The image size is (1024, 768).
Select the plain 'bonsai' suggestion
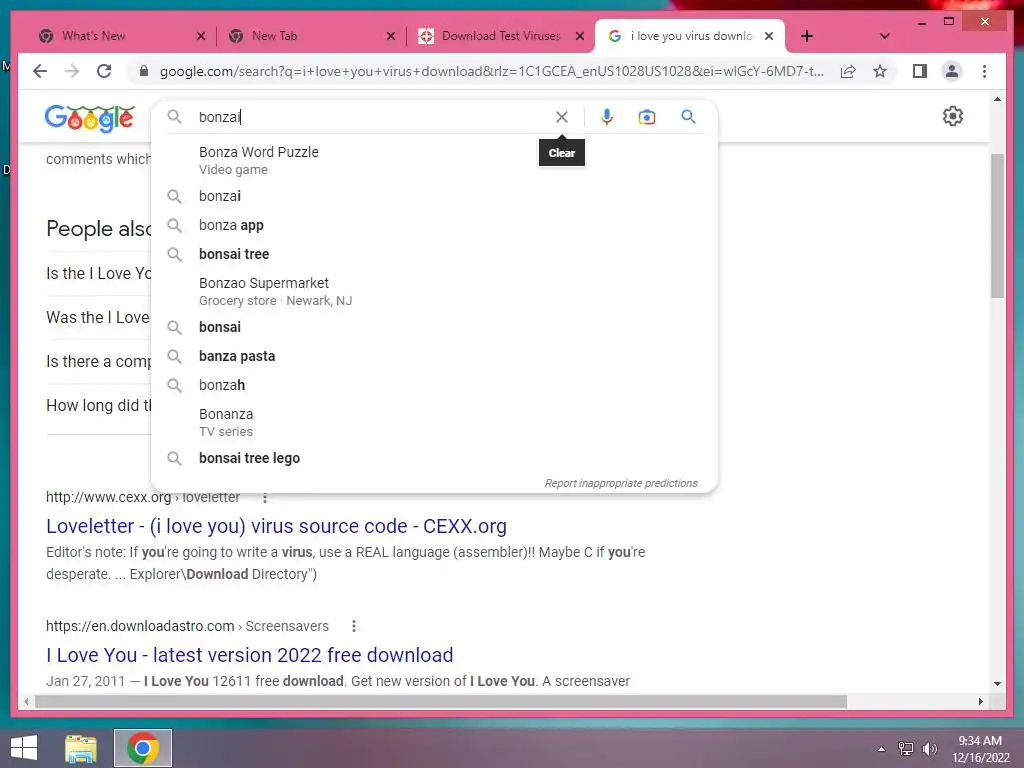click(434, 327)
